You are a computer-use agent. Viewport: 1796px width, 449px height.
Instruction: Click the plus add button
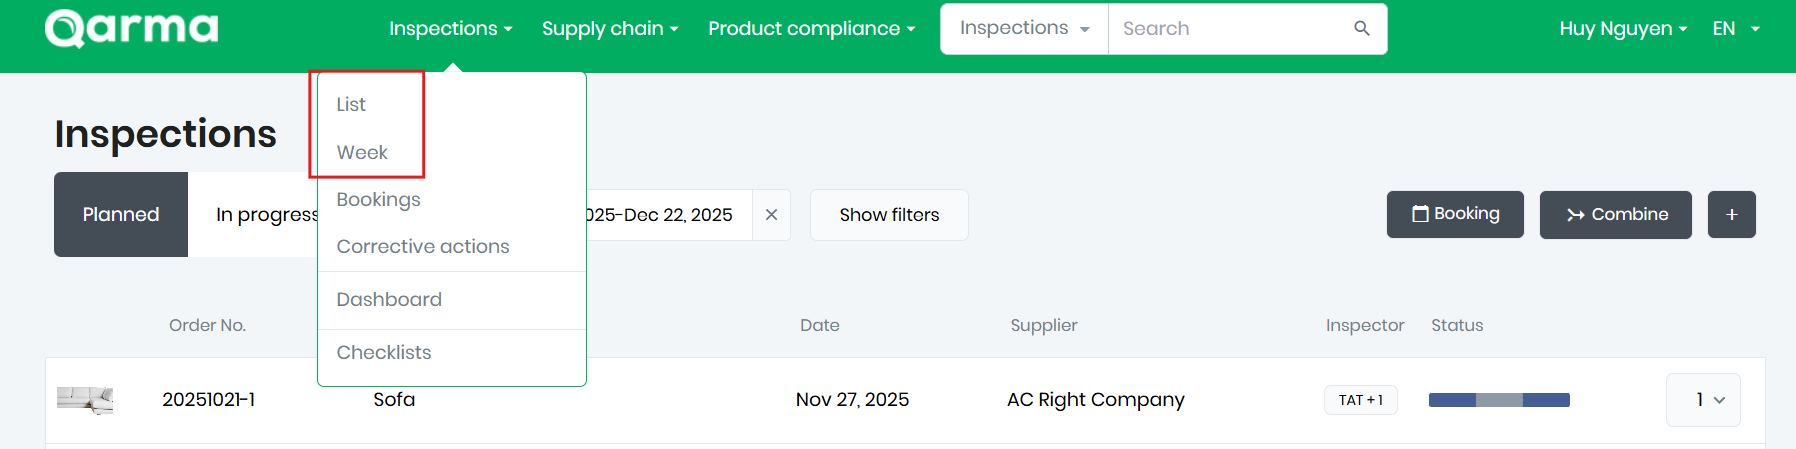point(1731,215)
